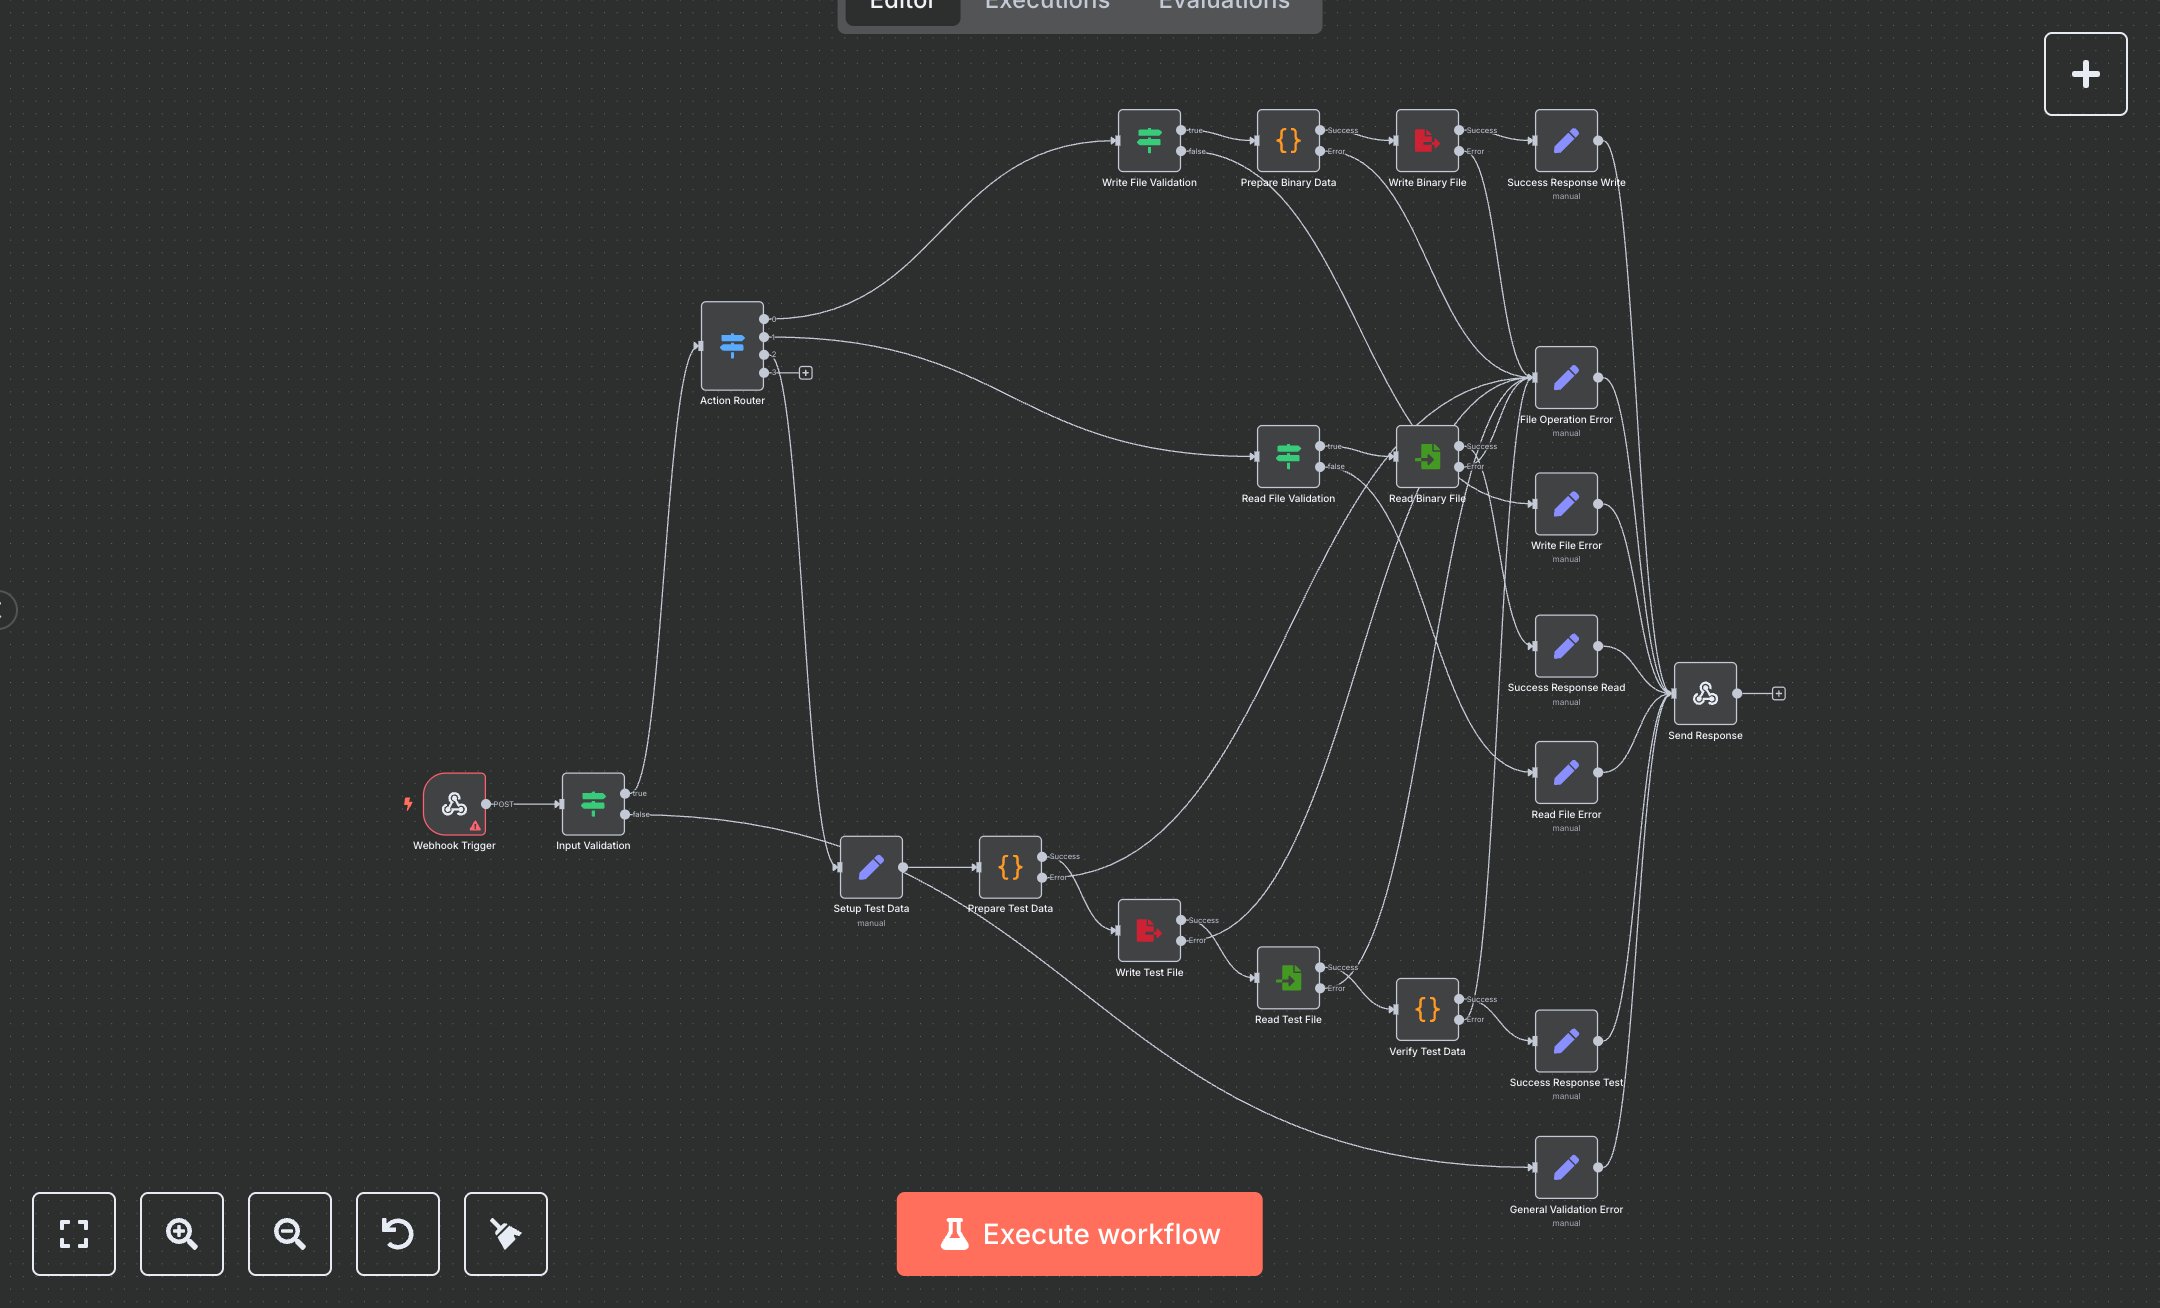Select the General Validation Error node
The height and width of the screenshot is (1308, 2160).
click(1566, 1167)
